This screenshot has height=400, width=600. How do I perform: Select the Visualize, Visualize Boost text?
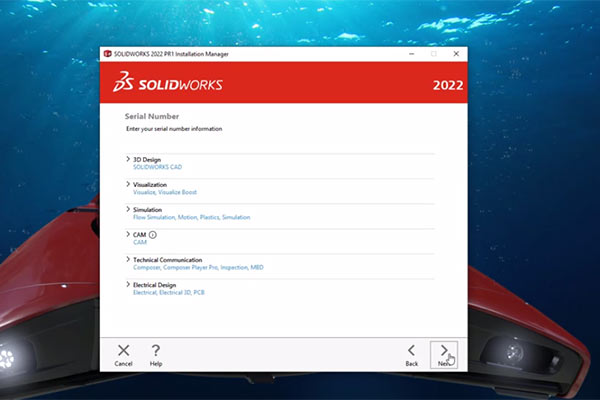pyautogui.click(x=165, y=192)
